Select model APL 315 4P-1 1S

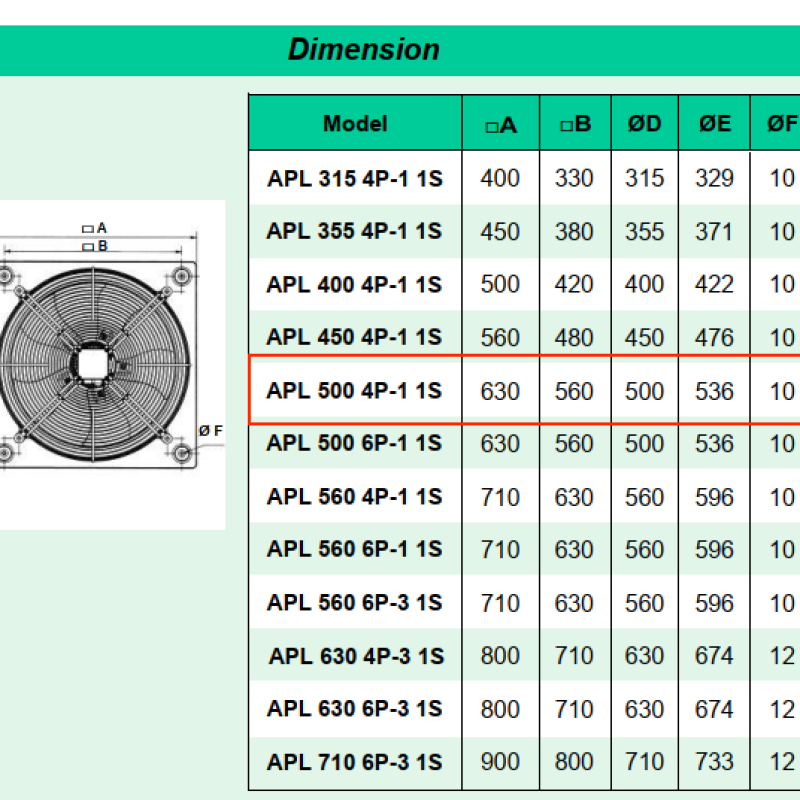355,179
